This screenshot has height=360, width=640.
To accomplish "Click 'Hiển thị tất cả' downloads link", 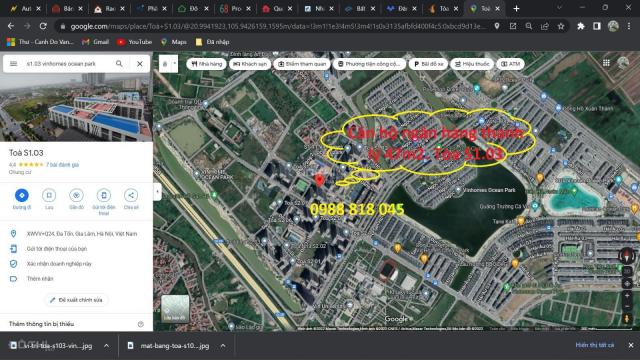I will click(x=595, y=345).
